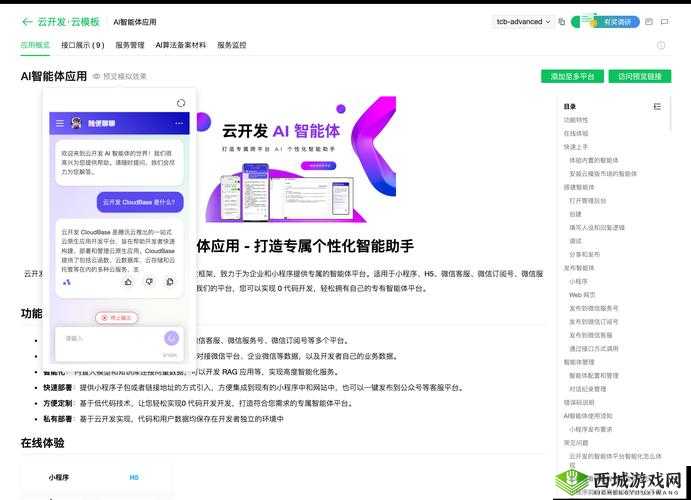Jump to 体验内置的智能体 in contents
691x500 pixels.
(594, 160)
